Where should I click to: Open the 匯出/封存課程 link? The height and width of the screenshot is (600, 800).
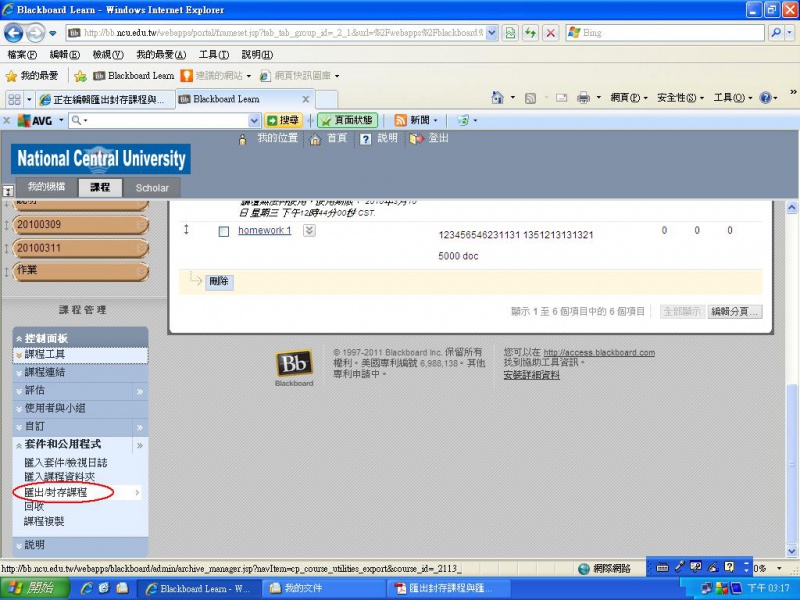pos(56,493)
